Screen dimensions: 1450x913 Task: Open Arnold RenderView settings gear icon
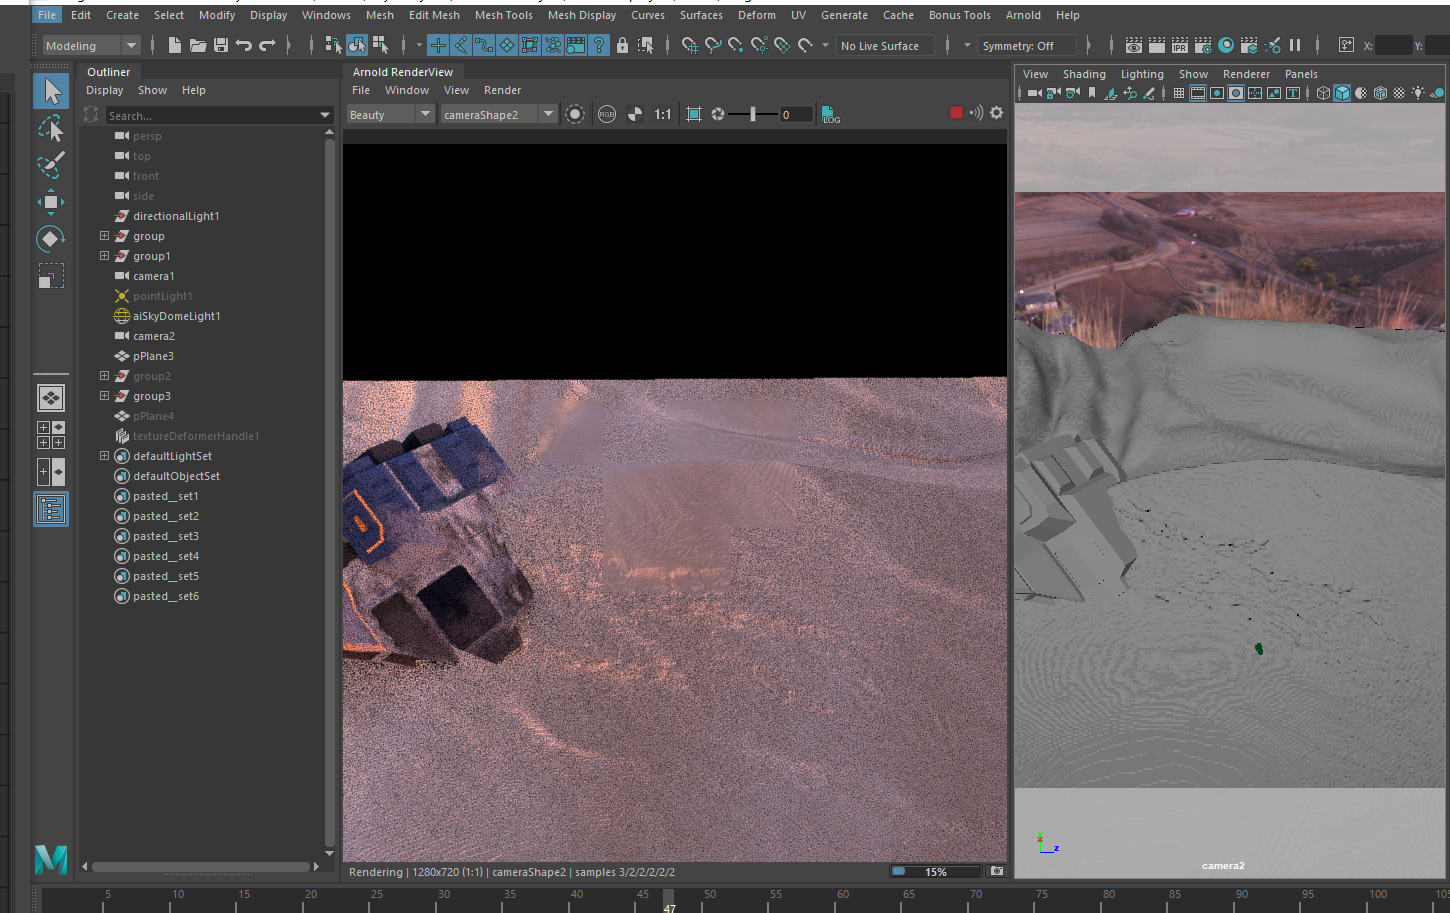(996, 113)
